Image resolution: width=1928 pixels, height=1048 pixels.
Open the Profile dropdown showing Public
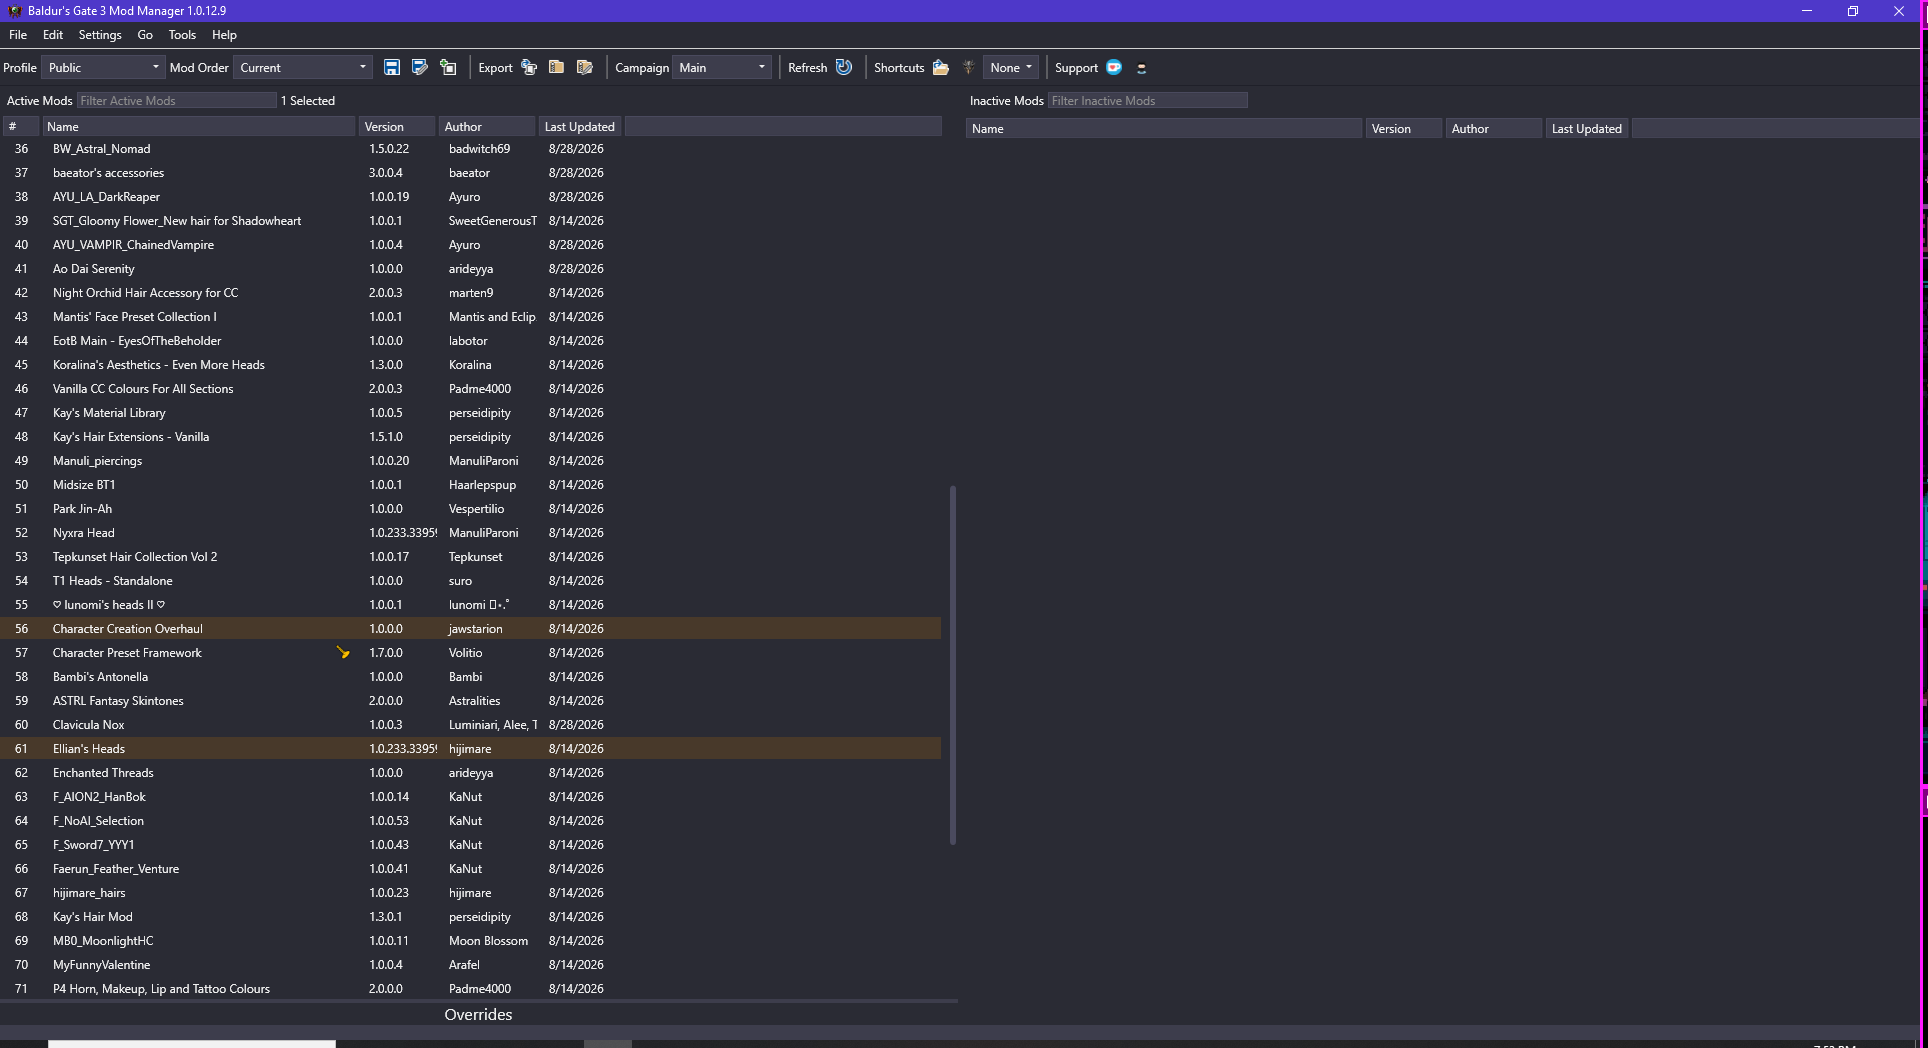click(103, 67)
